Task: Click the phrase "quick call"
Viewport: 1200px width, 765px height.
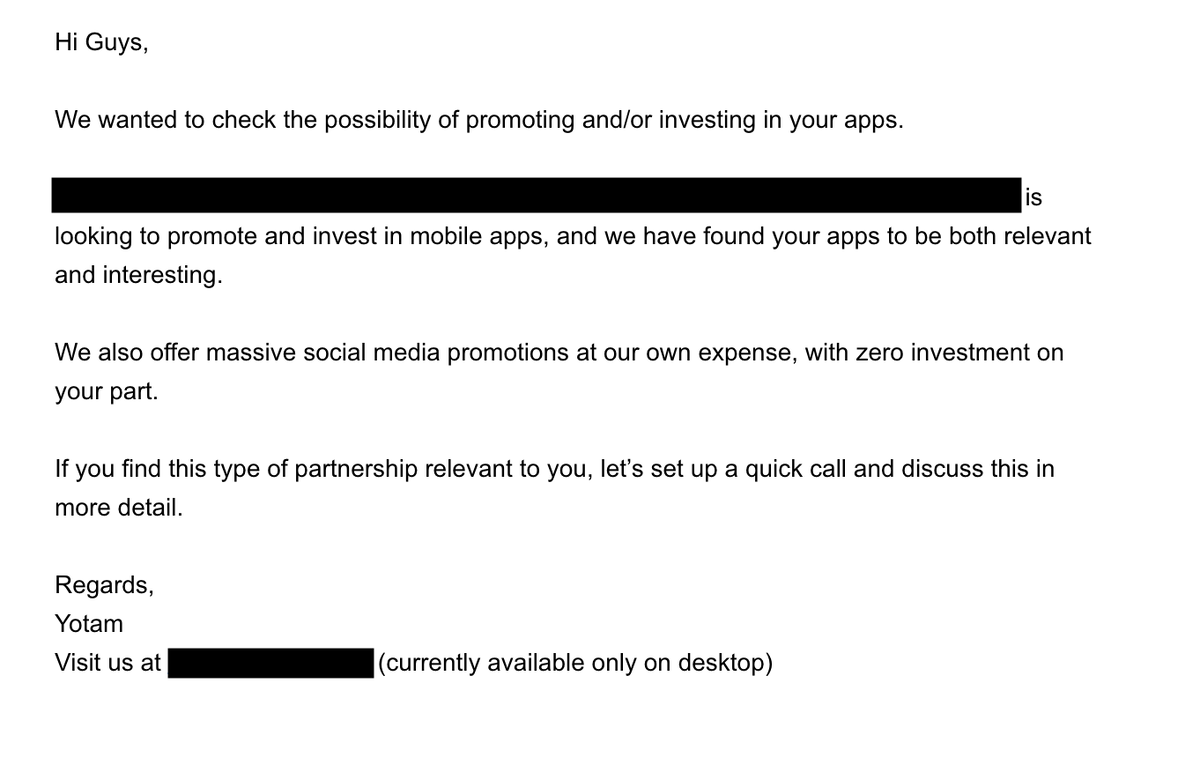Action: tap(794, 469)
